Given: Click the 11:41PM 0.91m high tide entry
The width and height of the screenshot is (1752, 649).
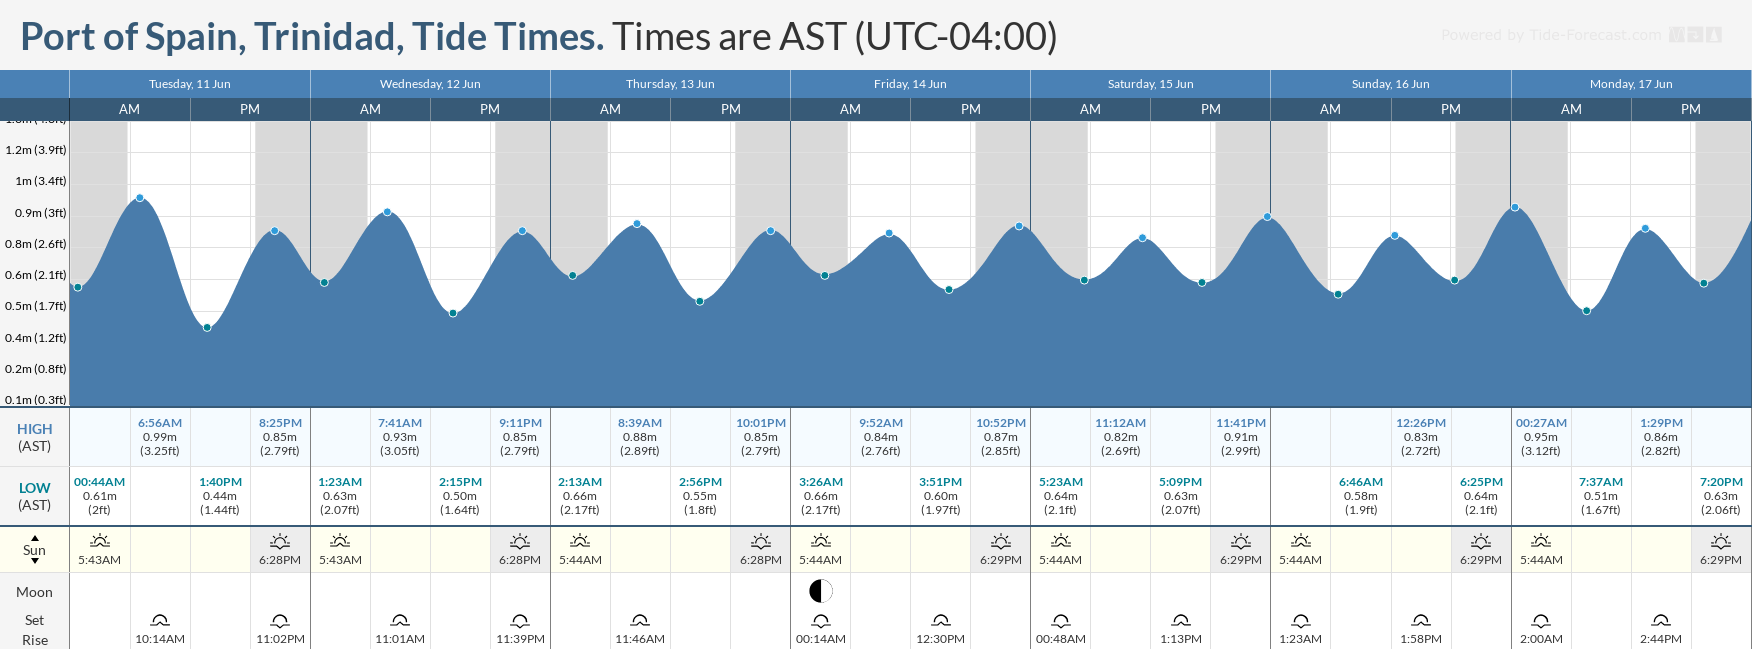Looking at the screenshot, I should [x=1241, y=437].
